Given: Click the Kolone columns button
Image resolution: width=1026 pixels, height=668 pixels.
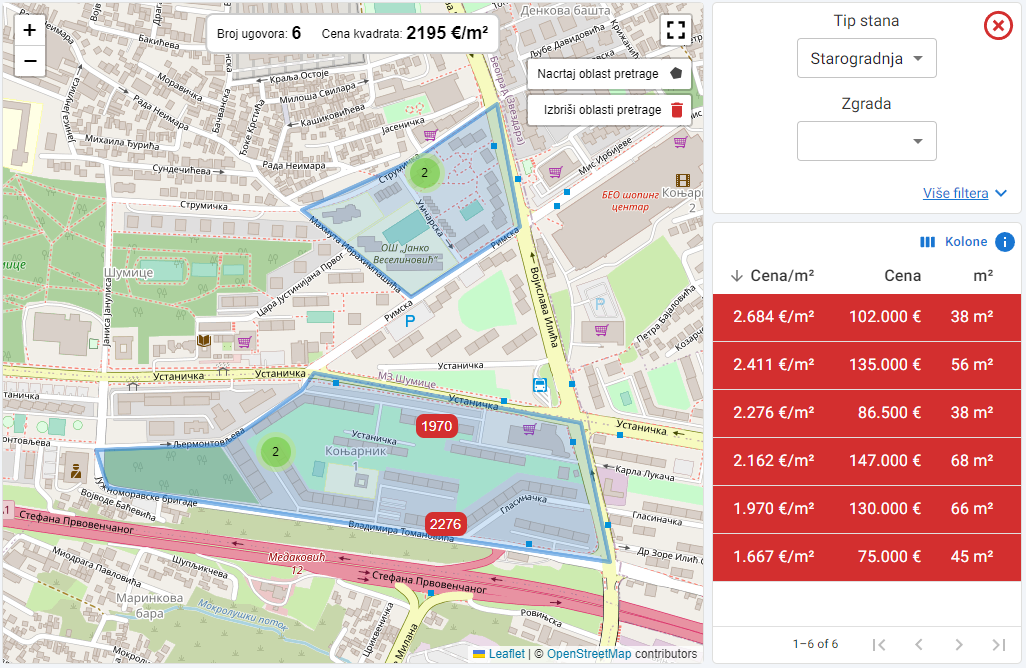Looking at the screenshot, I should [953, 242].
